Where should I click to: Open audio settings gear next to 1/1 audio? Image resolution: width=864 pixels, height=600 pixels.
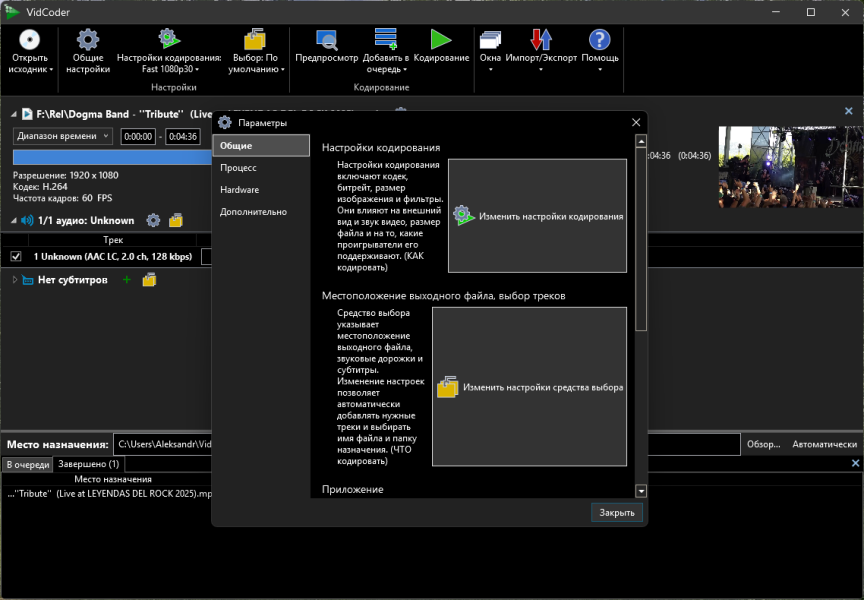[x=153, y=220]
